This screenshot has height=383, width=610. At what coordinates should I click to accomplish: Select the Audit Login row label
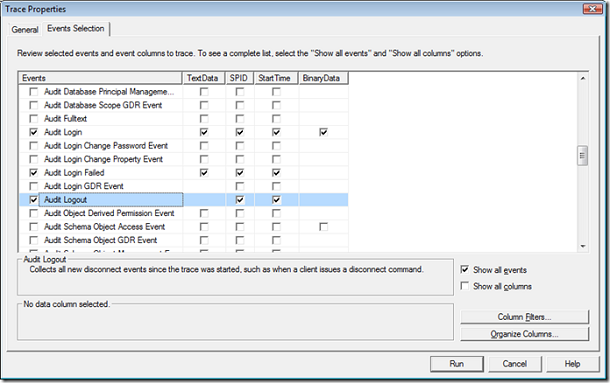point(63,132)
